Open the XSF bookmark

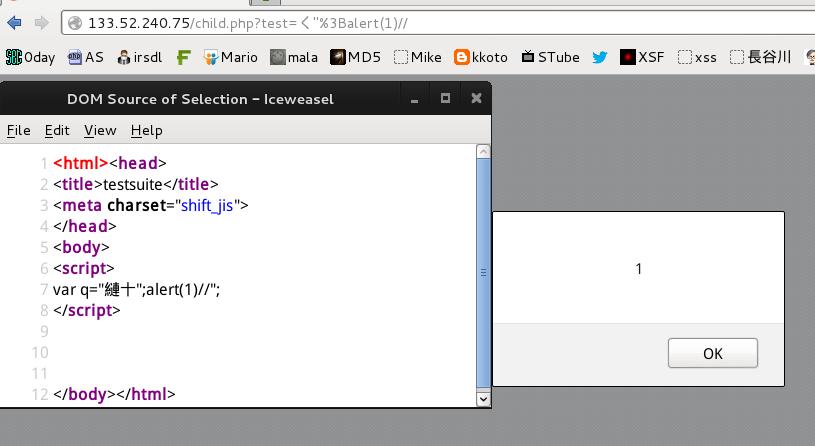point(642,57)
